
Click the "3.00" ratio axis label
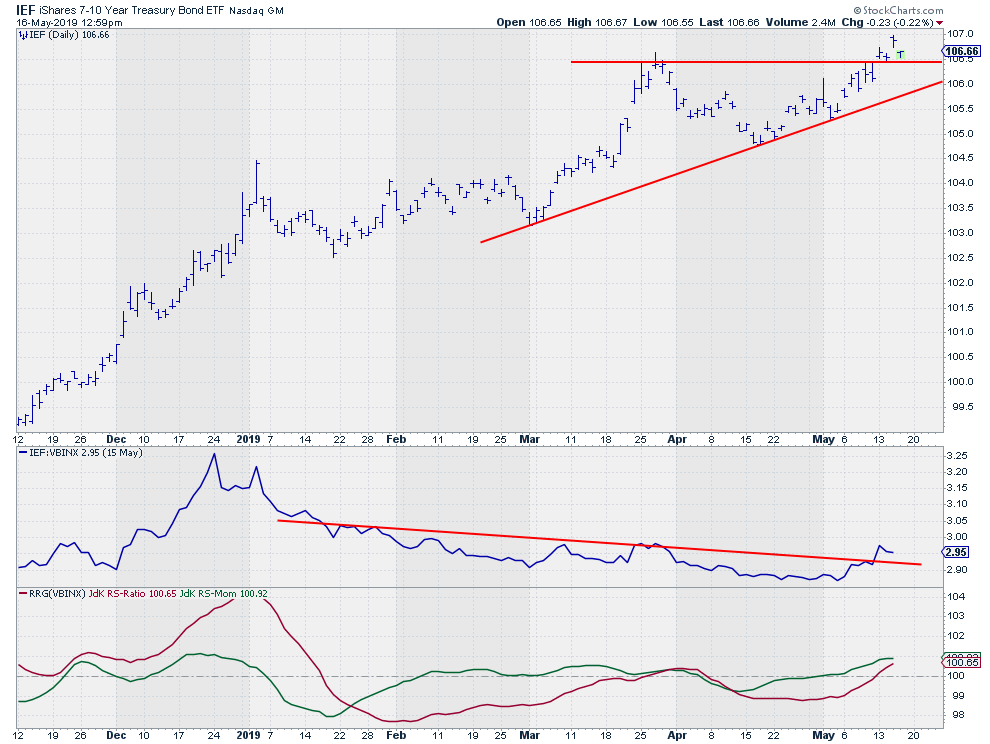tap(957, 537)
